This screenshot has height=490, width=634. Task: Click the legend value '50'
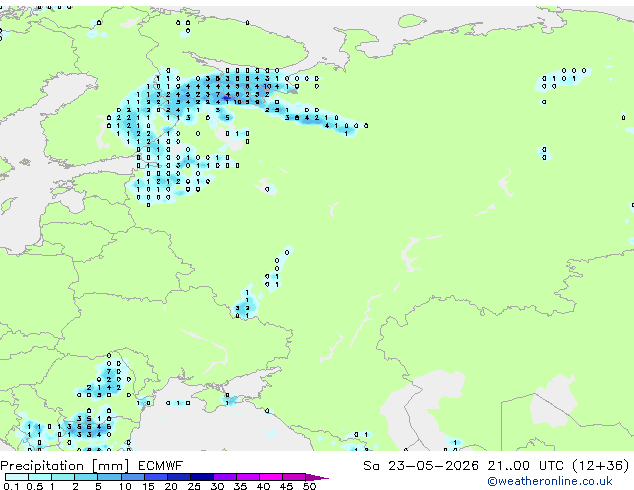(309, 486)
